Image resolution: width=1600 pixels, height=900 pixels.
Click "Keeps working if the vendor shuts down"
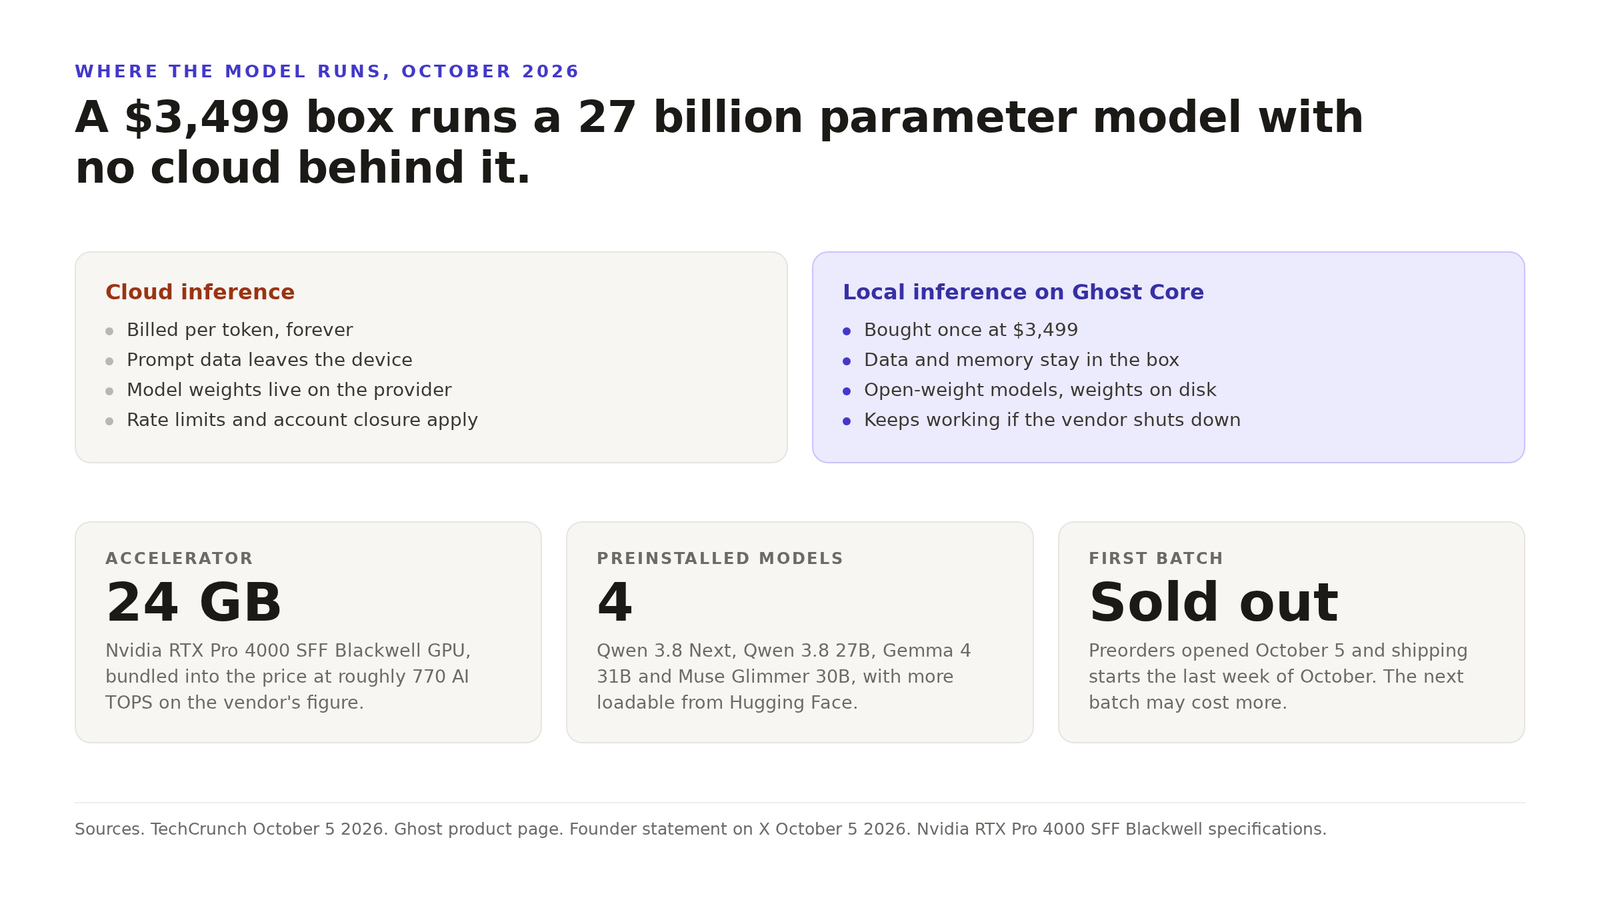coord(1052,420)
